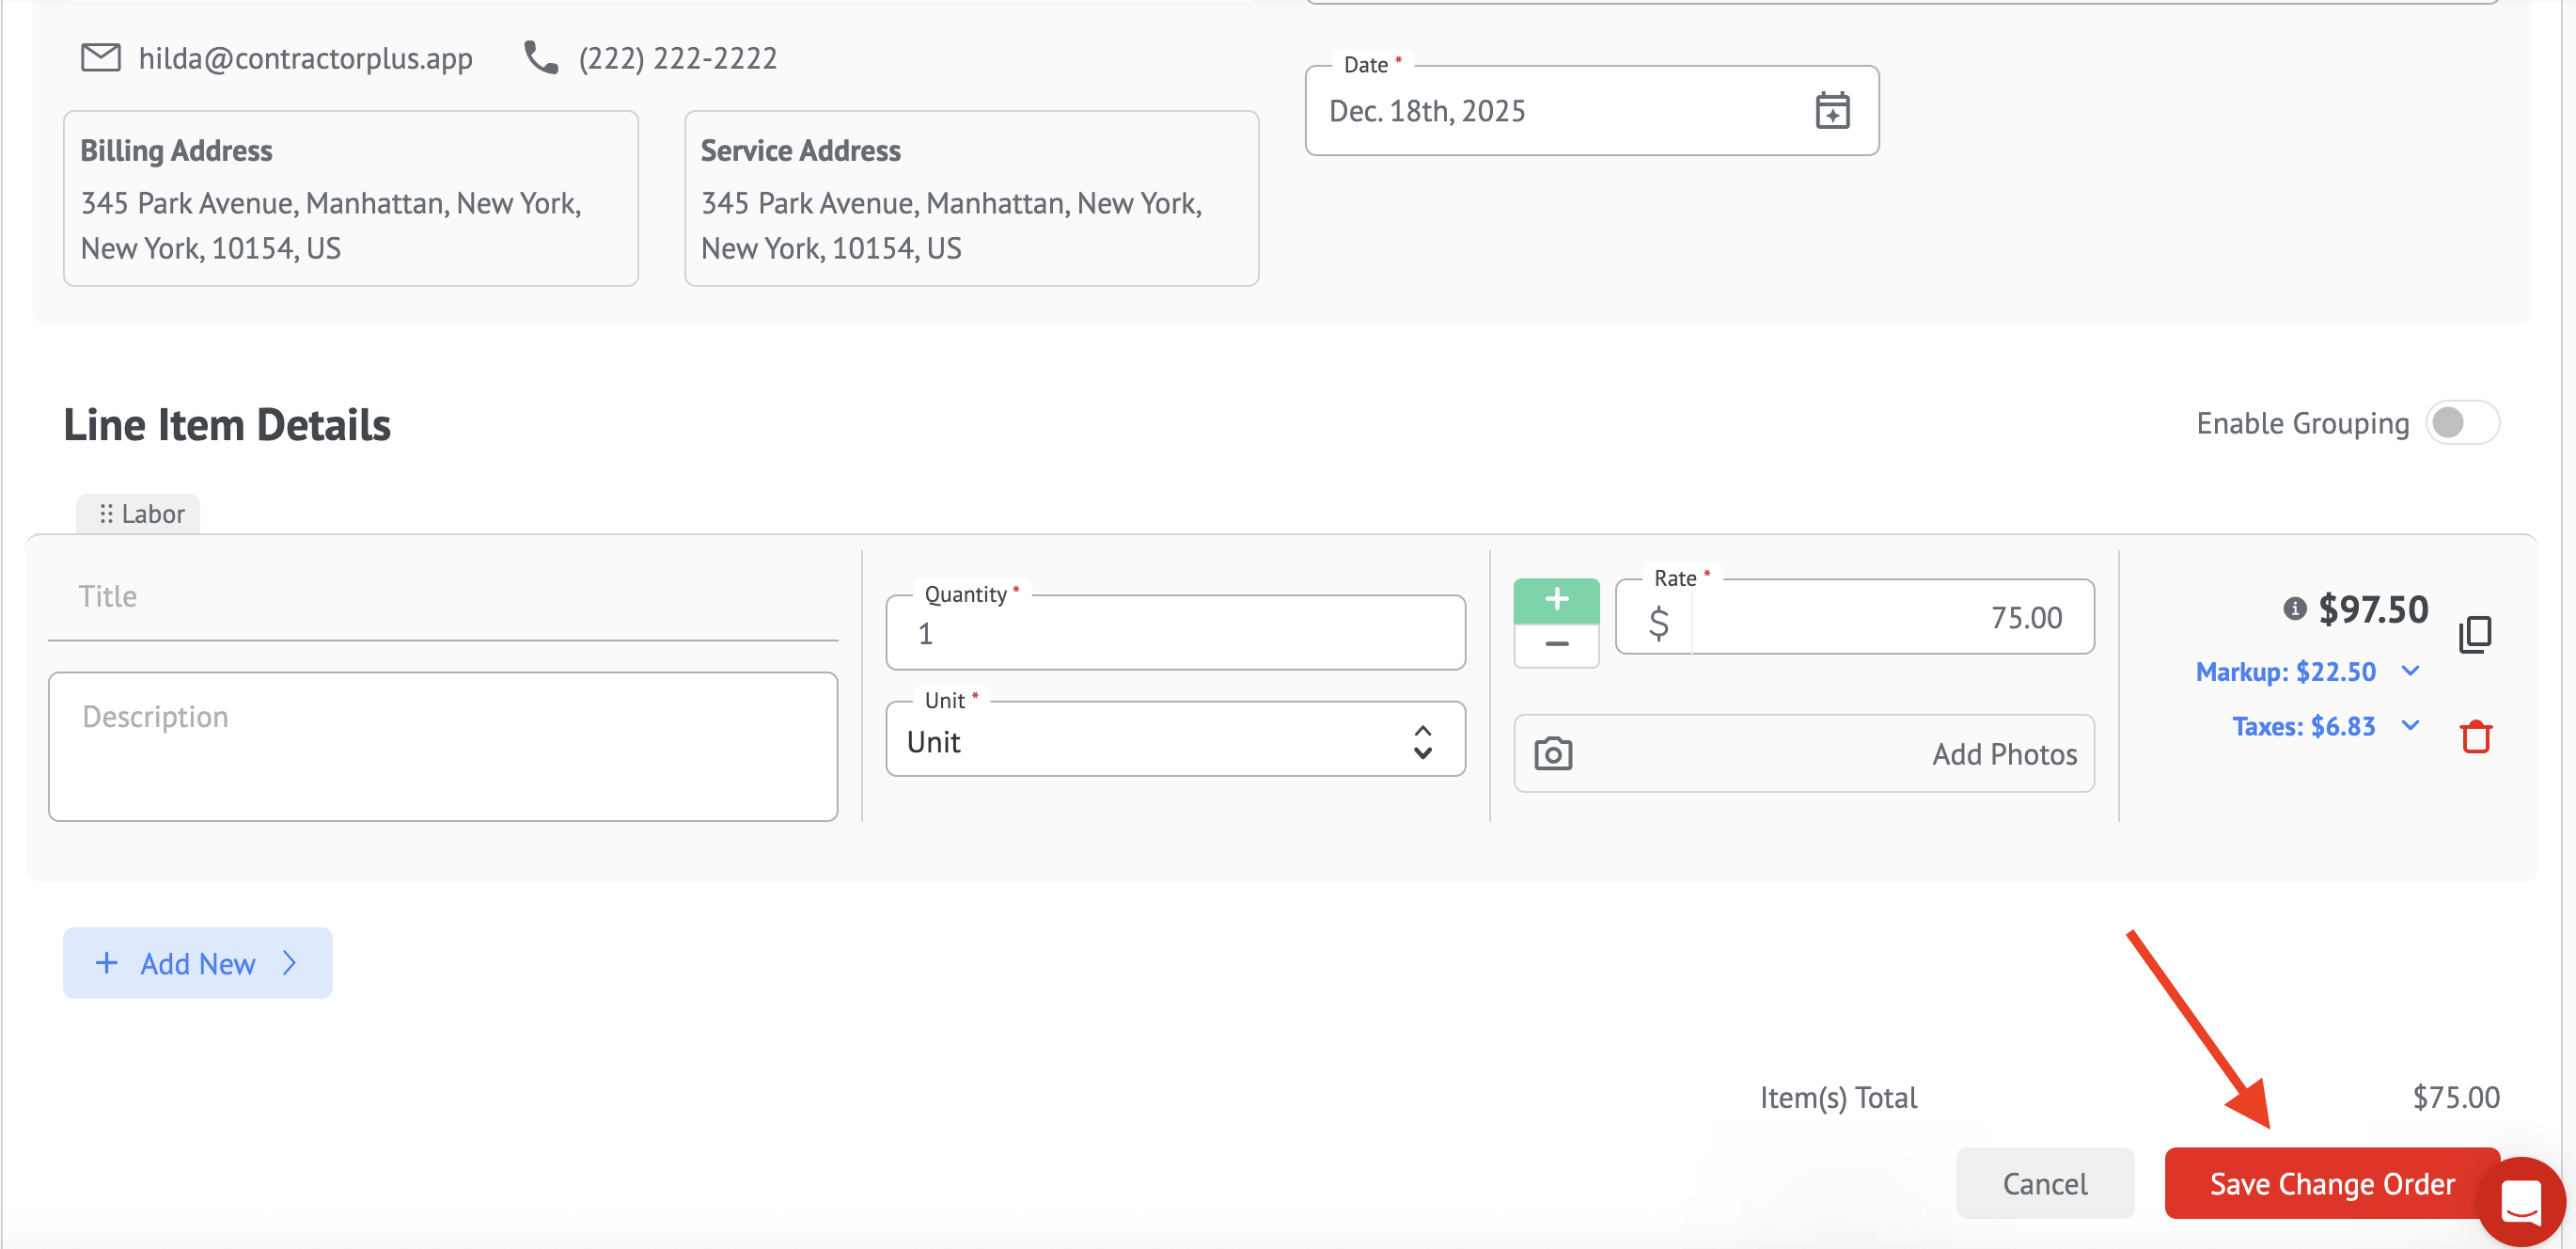The width and height of the screenshot is (2576, 1249).
Task: Delete the Labor line item
Action: coord(2474,737)
